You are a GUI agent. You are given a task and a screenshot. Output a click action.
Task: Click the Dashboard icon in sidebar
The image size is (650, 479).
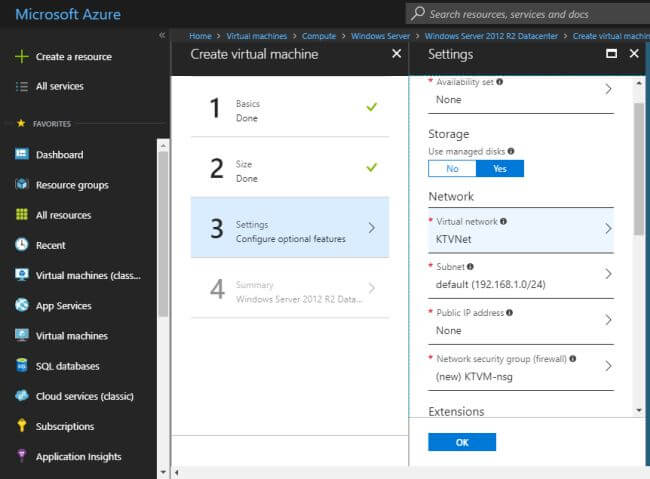tap(21, 155)
